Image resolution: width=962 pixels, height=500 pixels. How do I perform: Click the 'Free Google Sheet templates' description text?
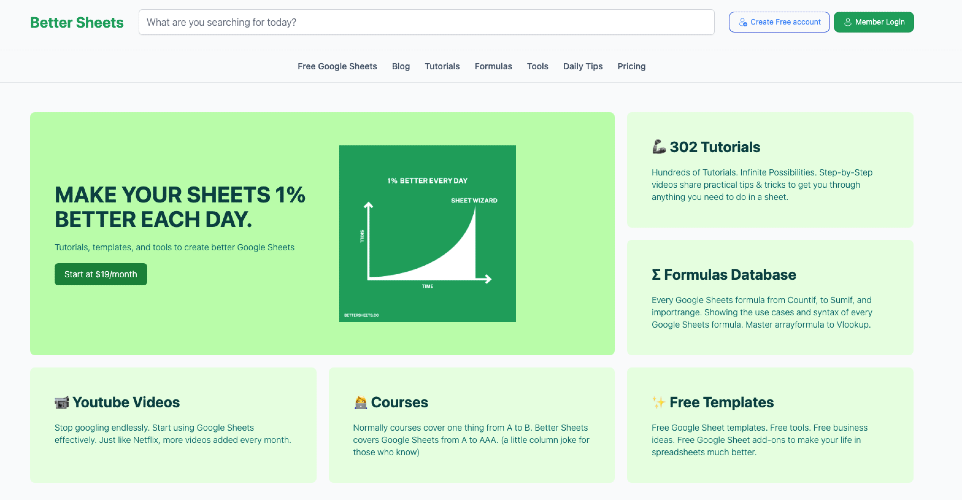(x=760, y=440)
